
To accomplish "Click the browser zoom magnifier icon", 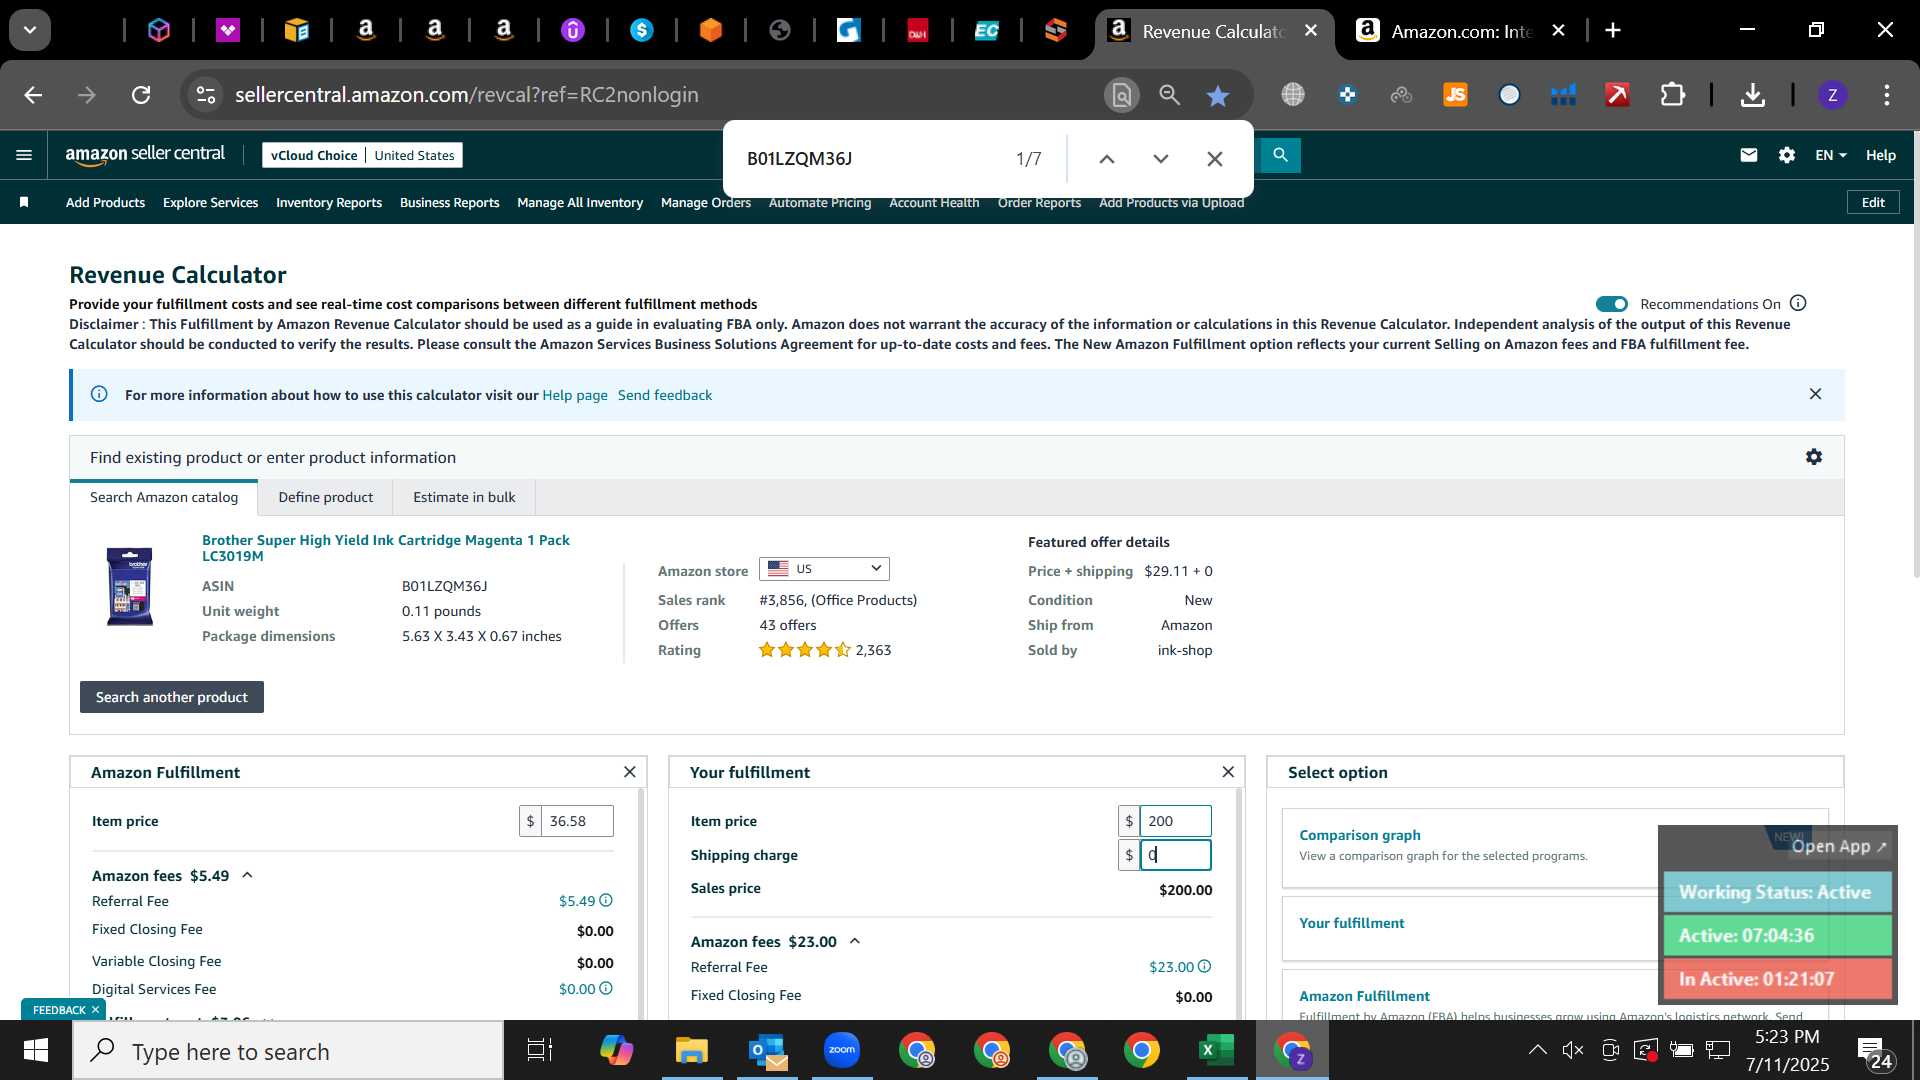I will coord(1169,95).
